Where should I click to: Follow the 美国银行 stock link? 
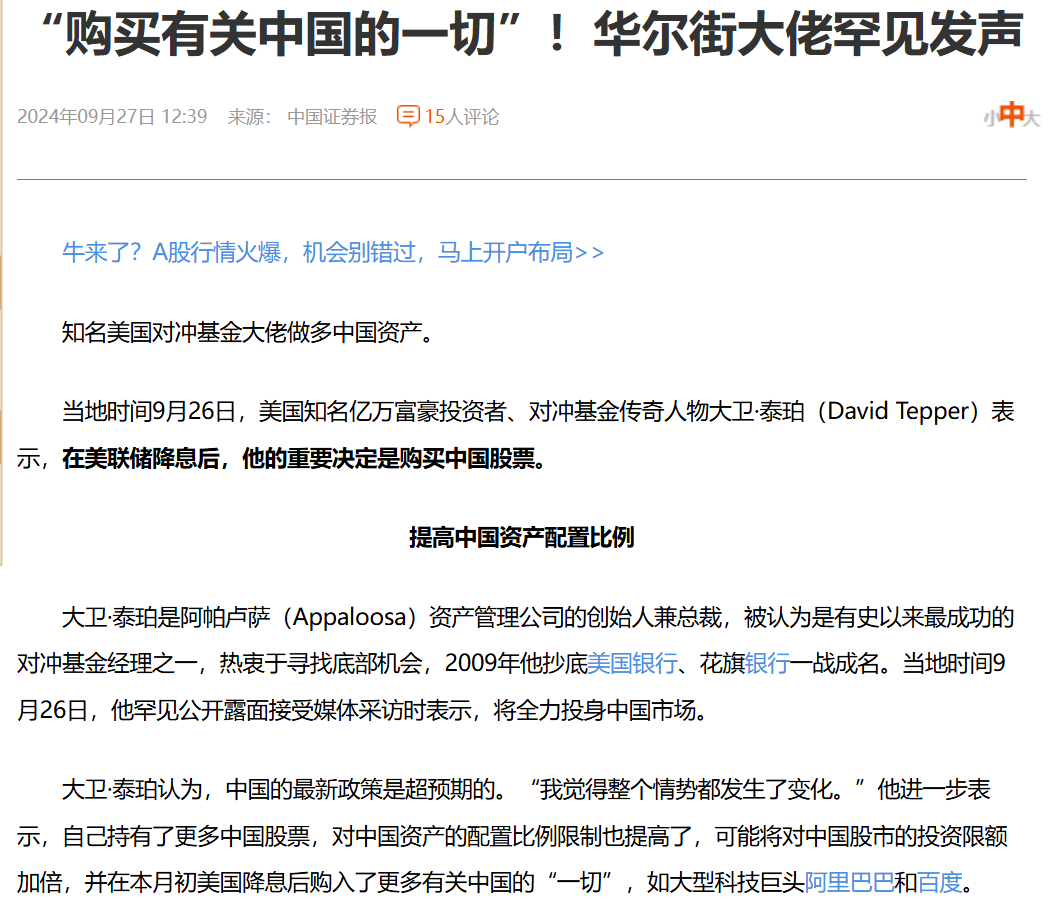pyautogui.click(x=632, y=663)
